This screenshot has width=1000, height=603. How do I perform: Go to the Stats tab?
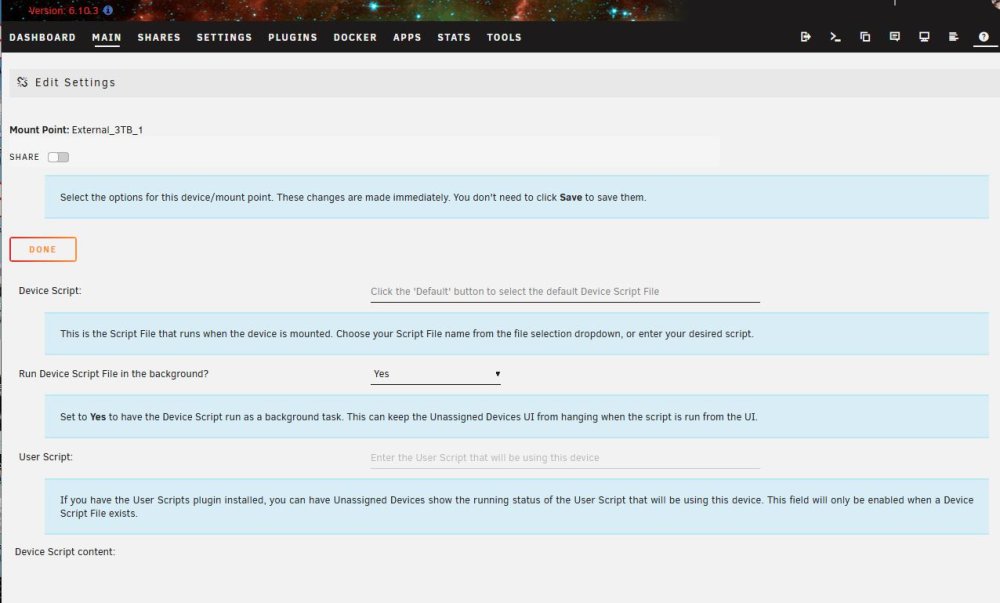pyautogui.click(x=453, y=38)
